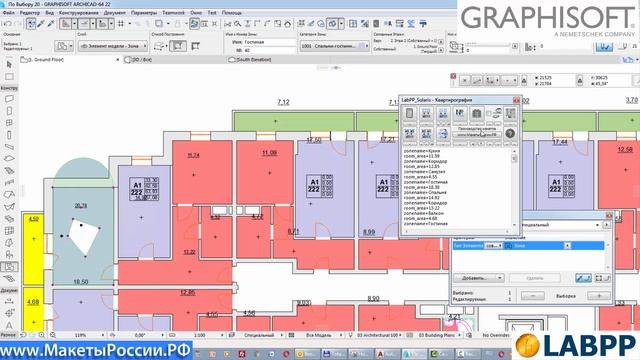
Task: Choose the last zone construction method icon
Action: click(196, 46)
